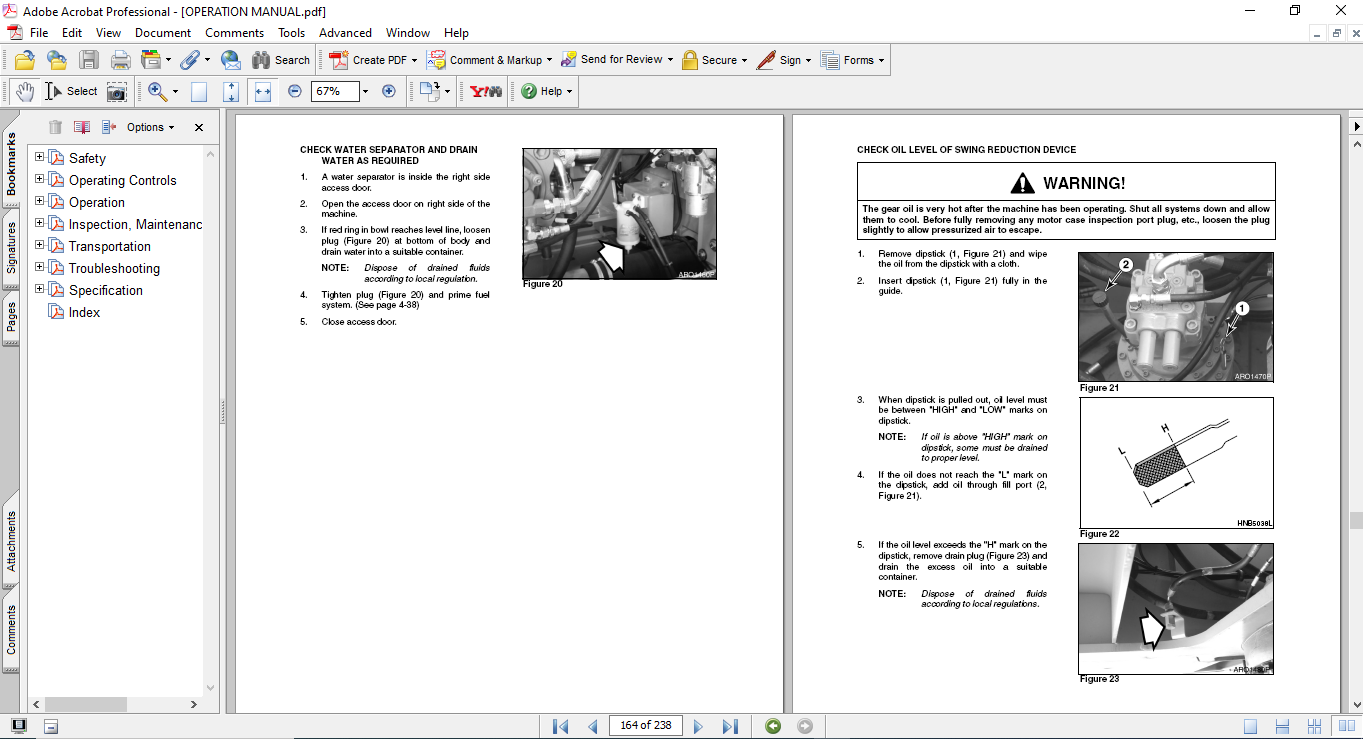This screenshot has width=1363, height=739.
Task: Enable Single Page layout view
Action: tap(1250, 726)
